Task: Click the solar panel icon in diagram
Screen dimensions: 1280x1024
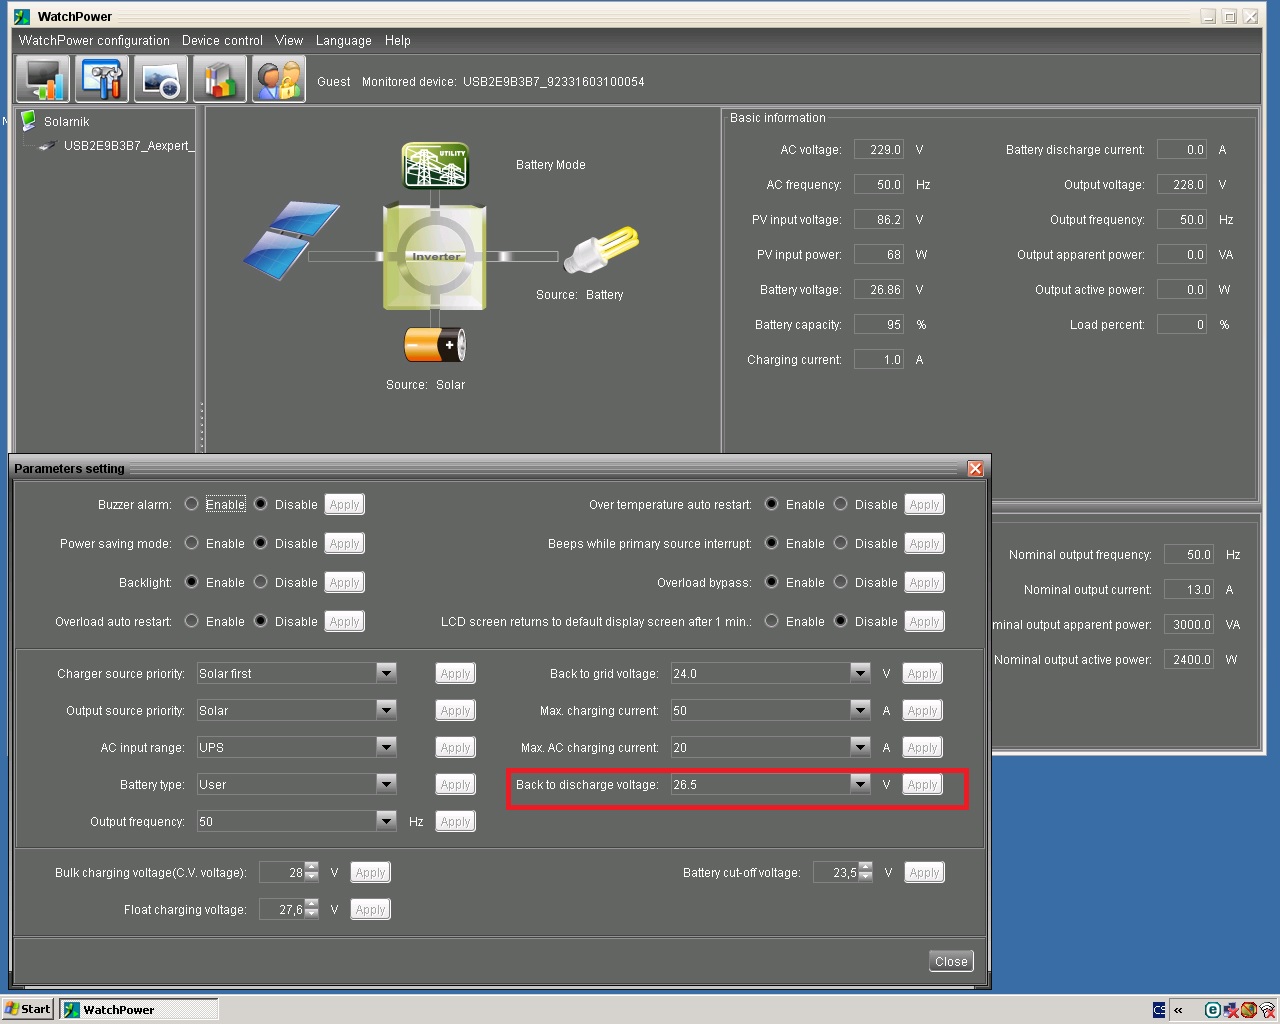Action: (291, 240)
